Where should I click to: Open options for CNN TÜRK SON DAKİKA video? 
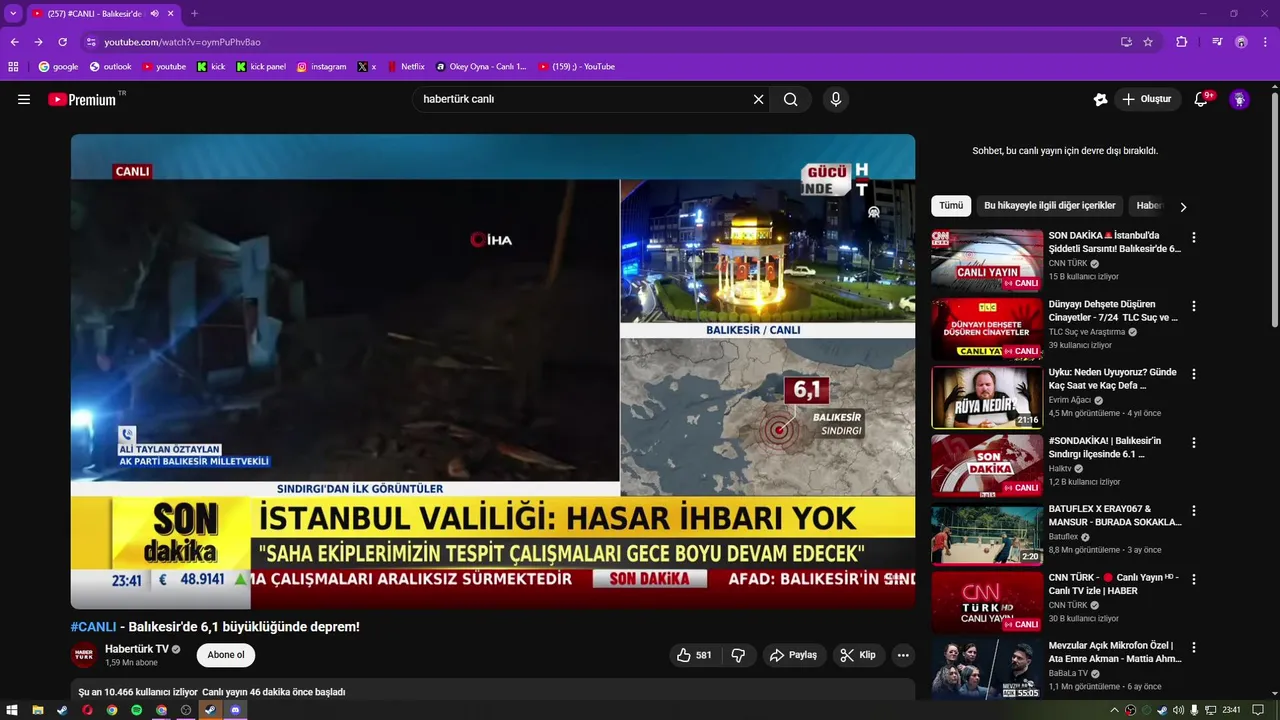click(x=1193, y=238)
